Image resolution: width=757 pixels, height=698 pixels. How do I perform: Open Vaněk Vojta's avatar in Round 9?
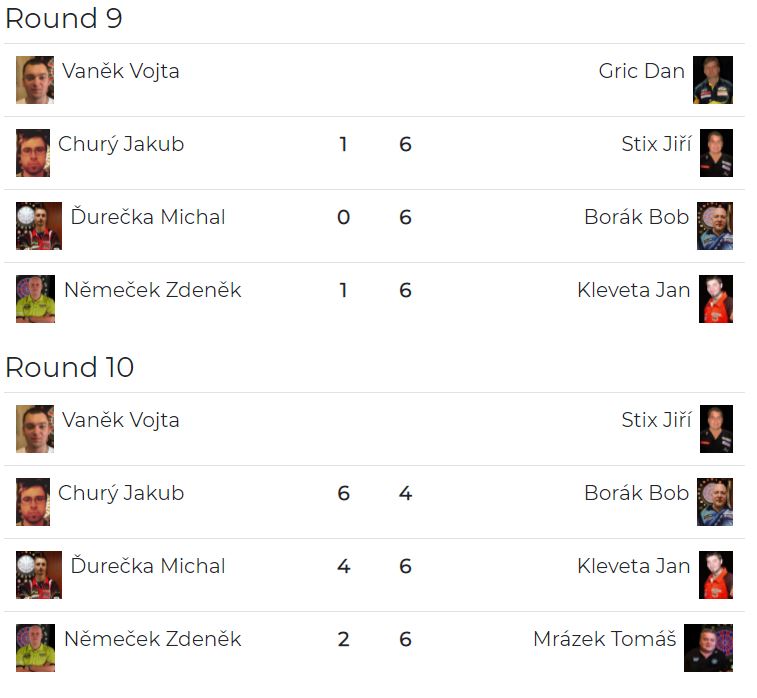coord(35,80)
